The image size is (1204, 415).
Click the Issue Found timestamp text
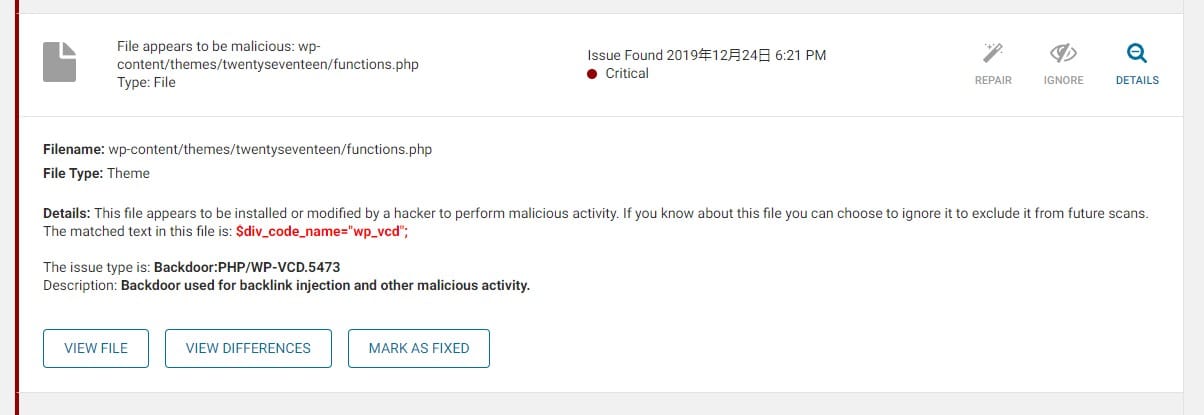(707, 55)
